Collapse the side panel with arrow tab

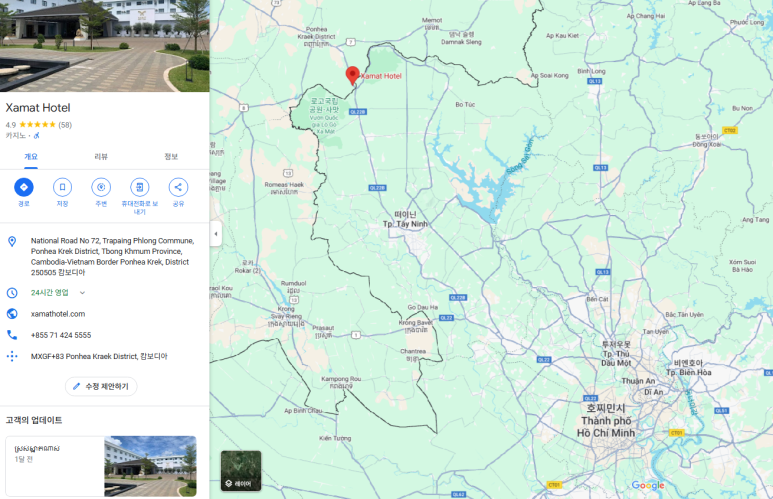[215, 234]
